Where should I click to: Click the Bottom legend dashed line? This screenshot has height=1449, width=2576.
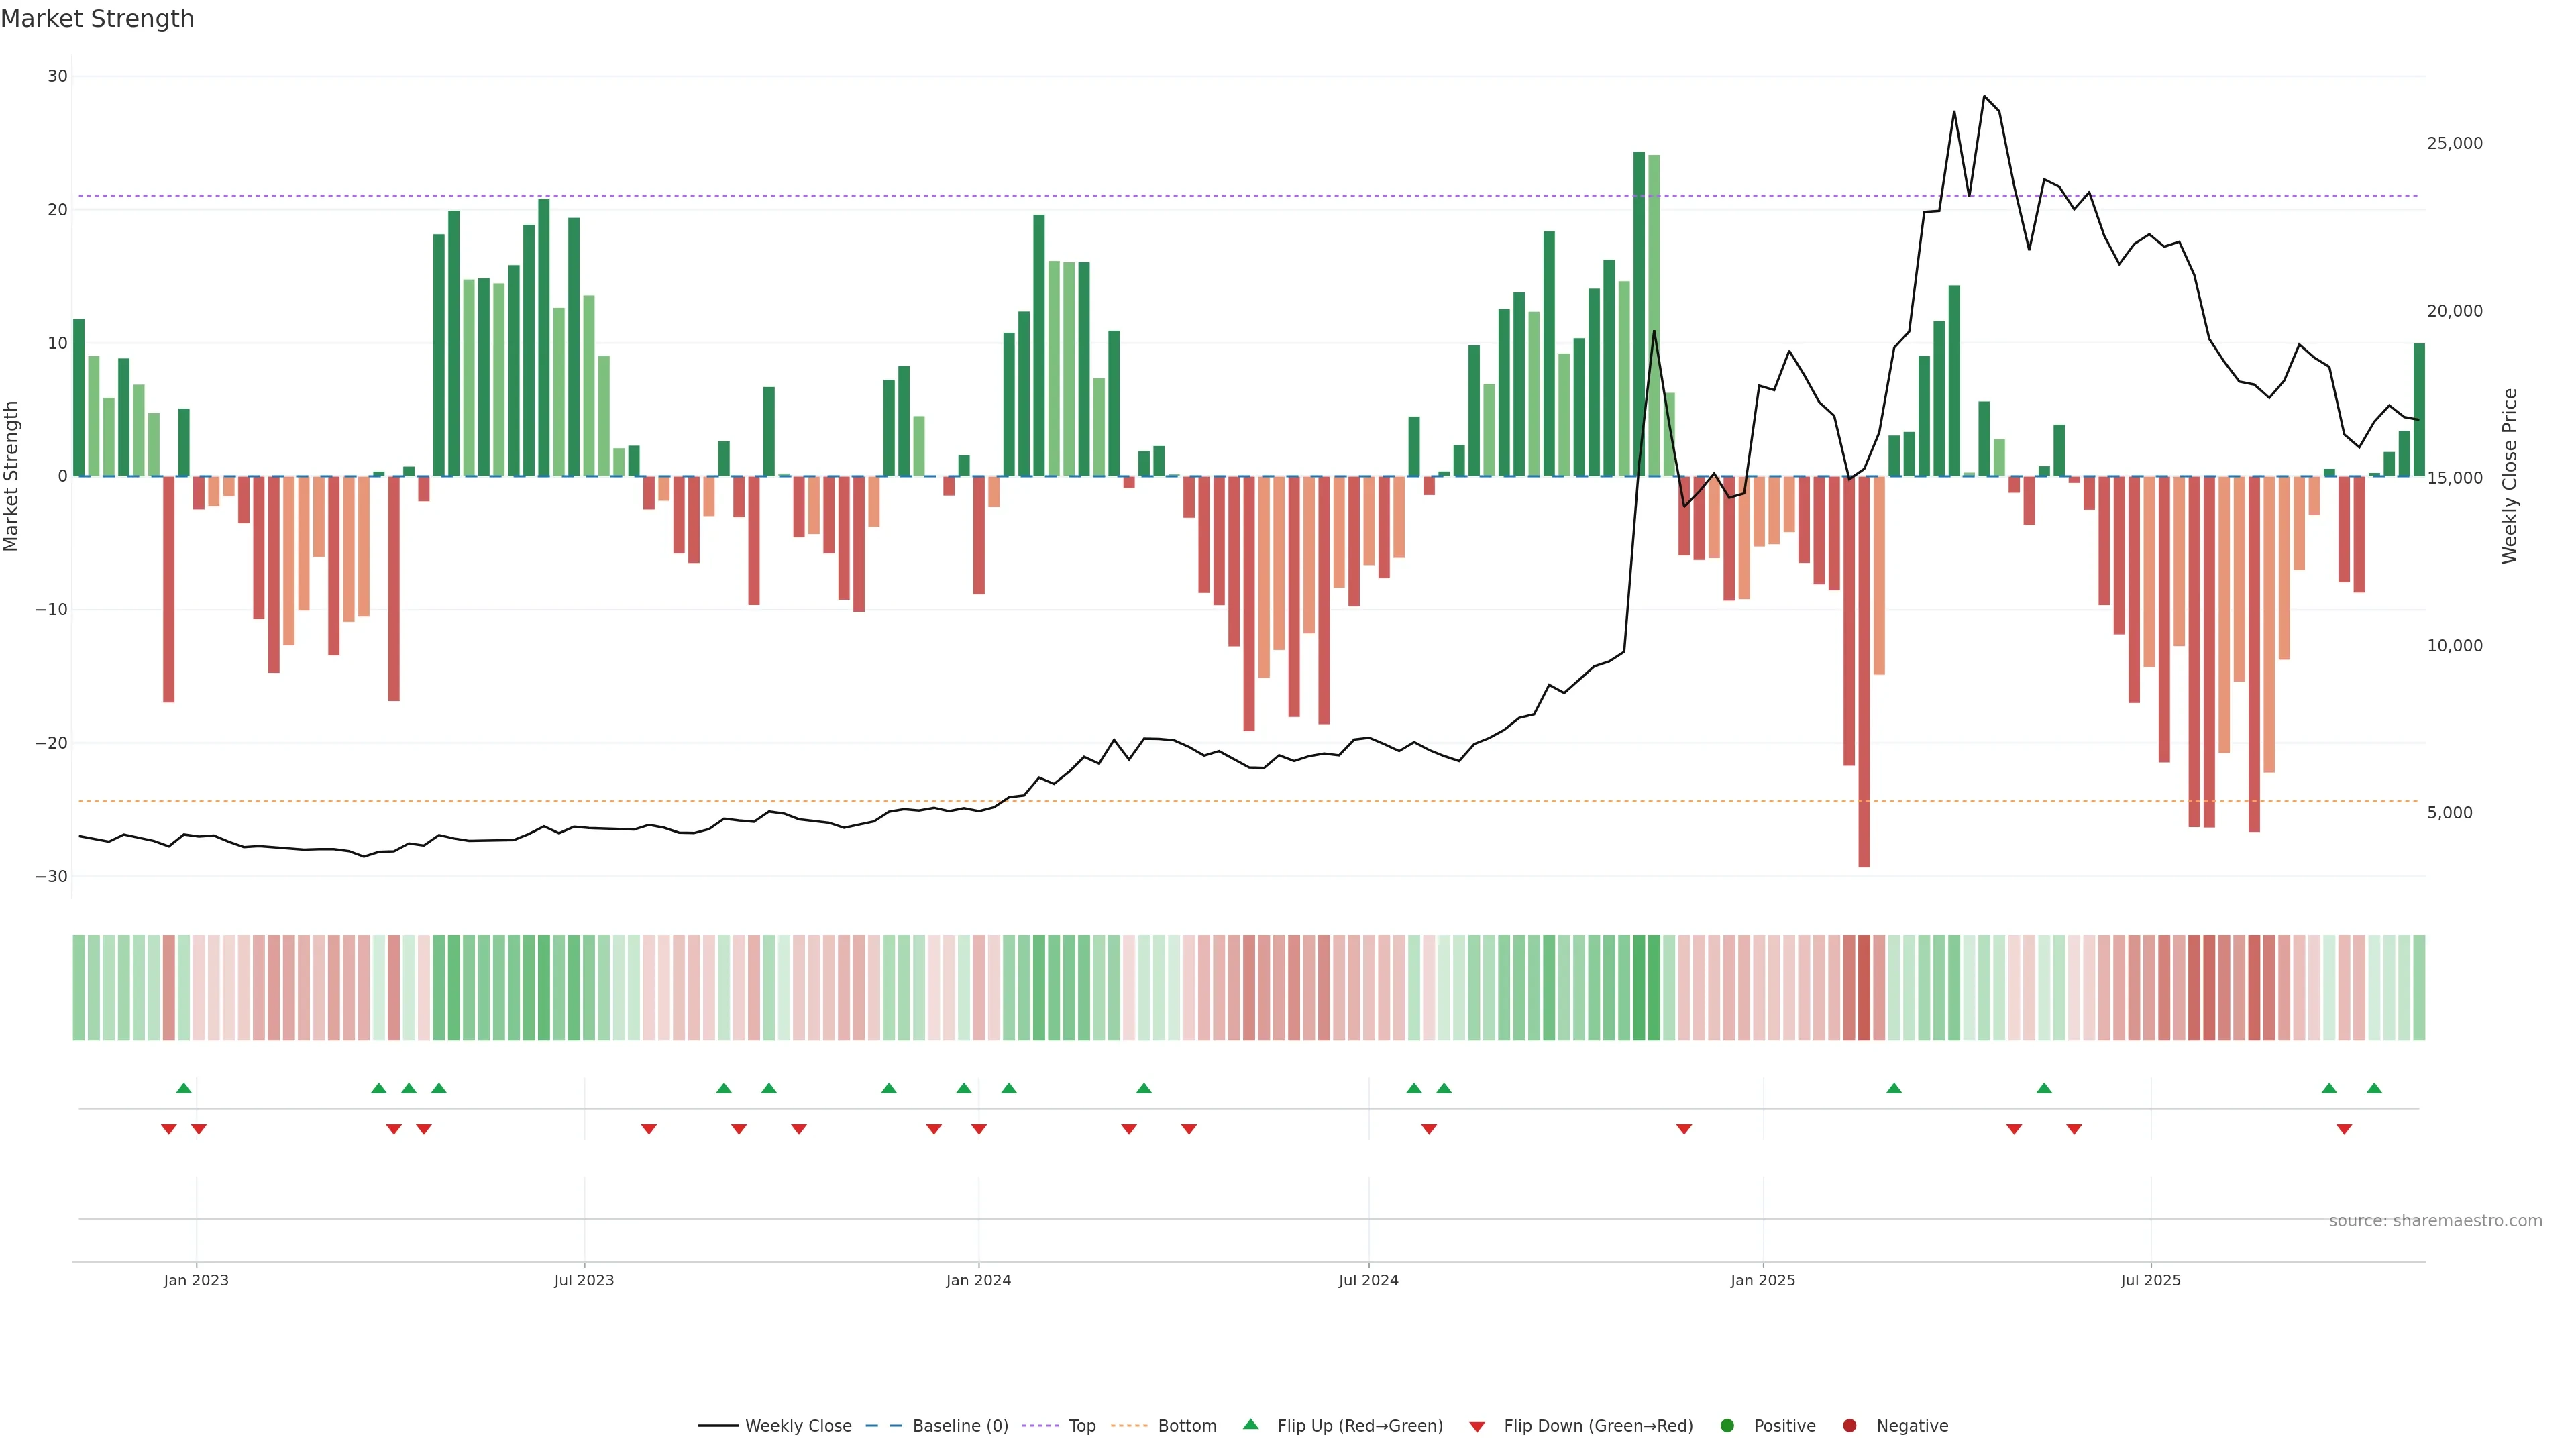coord(1129,1426)
